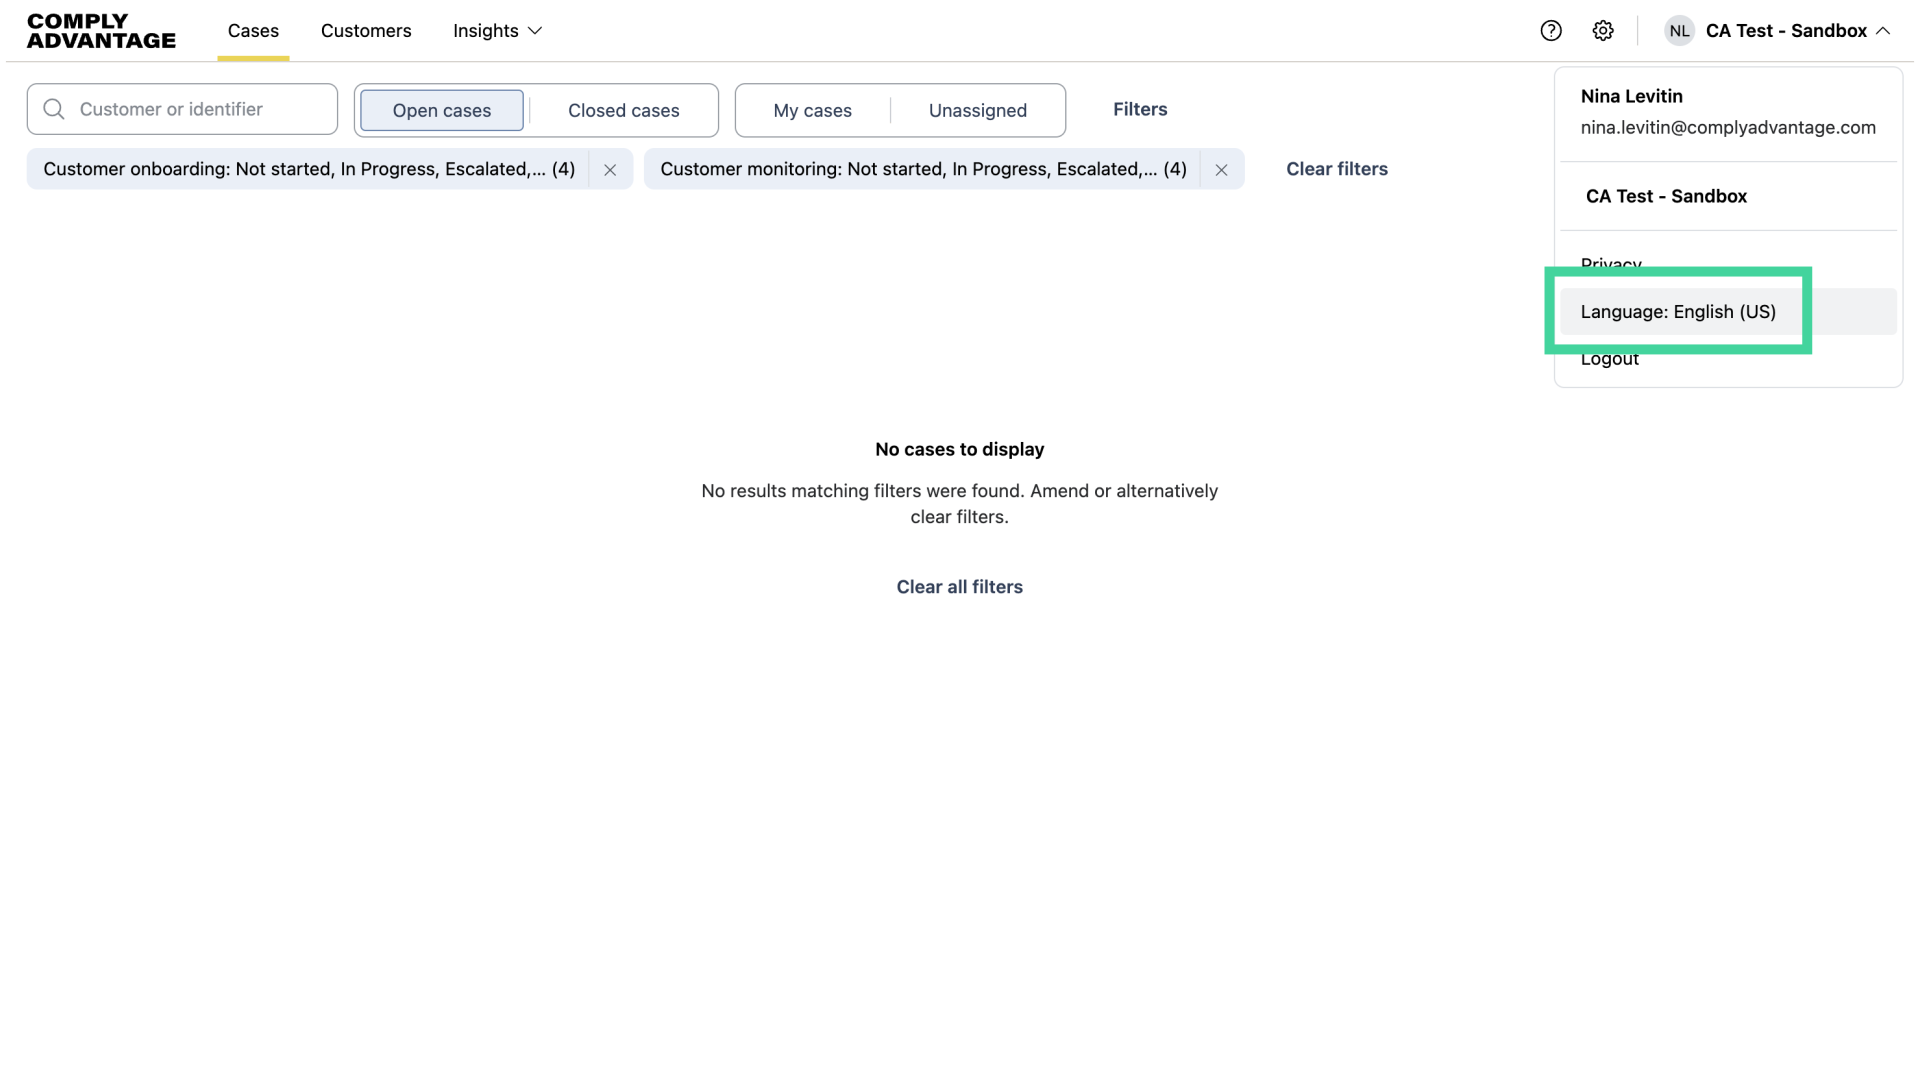Open settings via gear icon
Viewport: 1920px width, 1080px height.
[x=1602, y=31]
